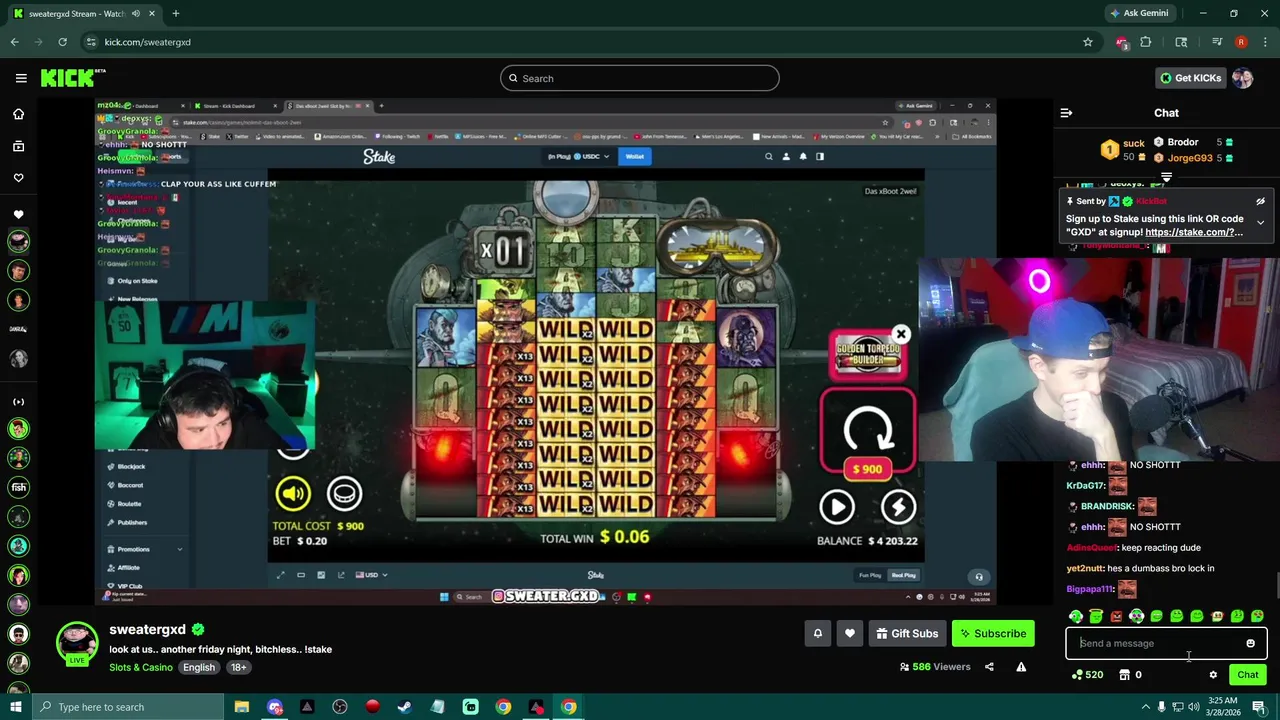
Task: Toggle slot game sound speaker button
Action: (x=293, y=493)
